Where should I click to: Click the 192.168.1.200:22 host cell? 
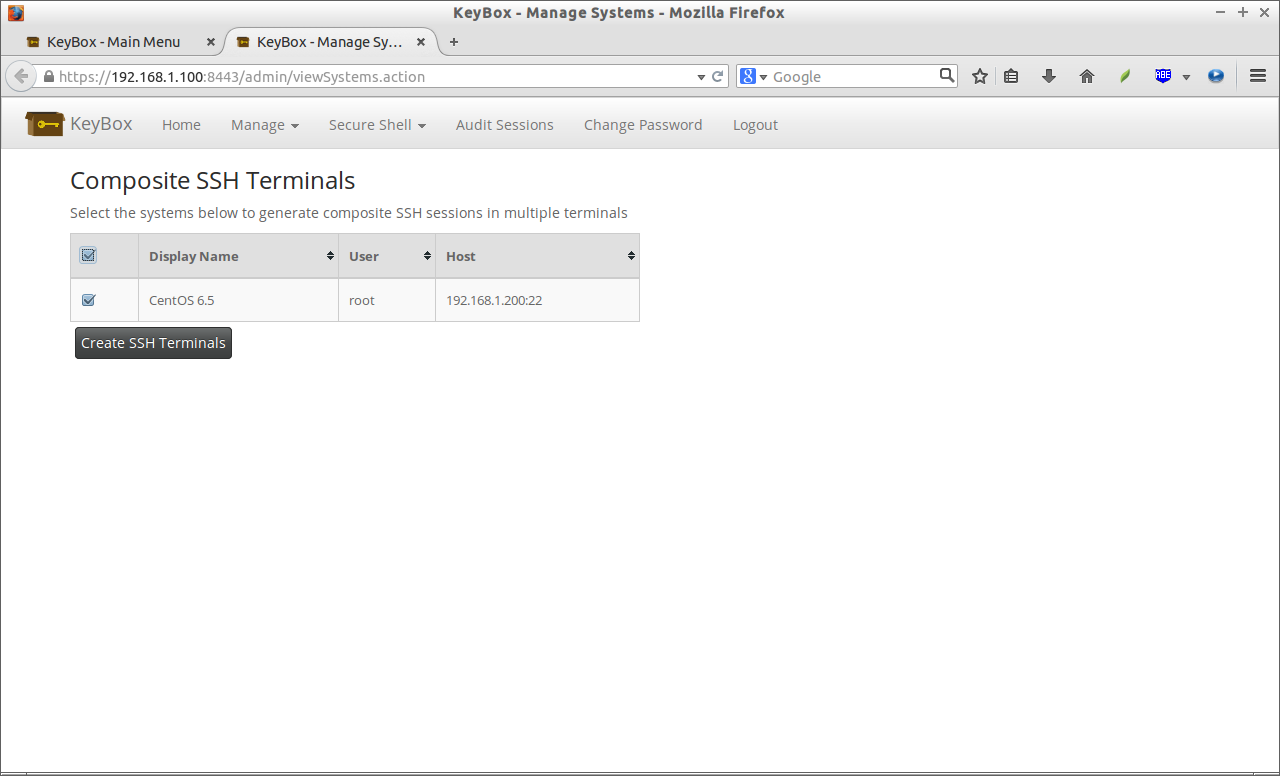[x=537, y=300]
